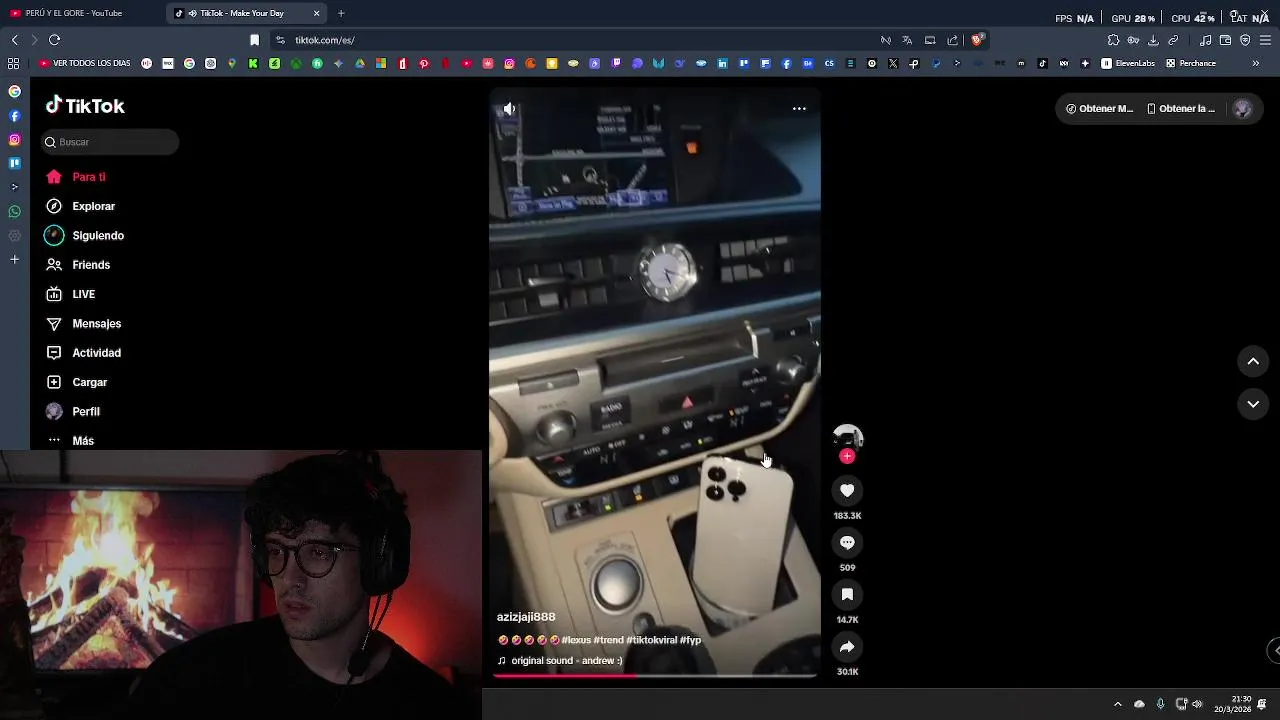Viewport: 1280px width, 720px height.
Task: Open the extensions puzzle icon
Action: point(1113,40)
